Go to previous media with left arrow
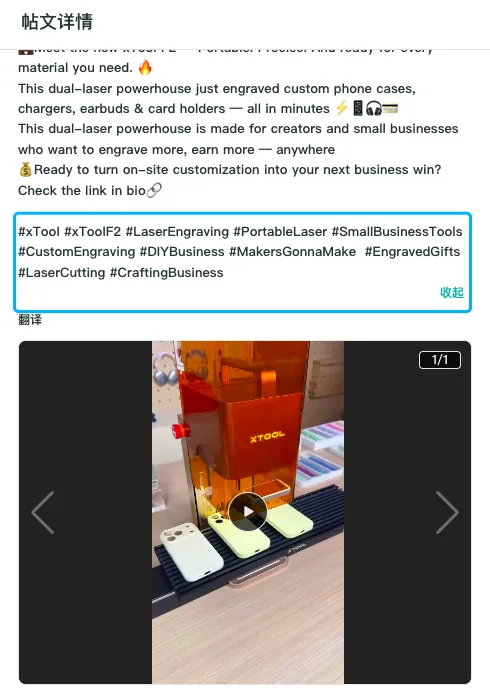The height and width of the screenshot is (700, 490). [43, 512]
